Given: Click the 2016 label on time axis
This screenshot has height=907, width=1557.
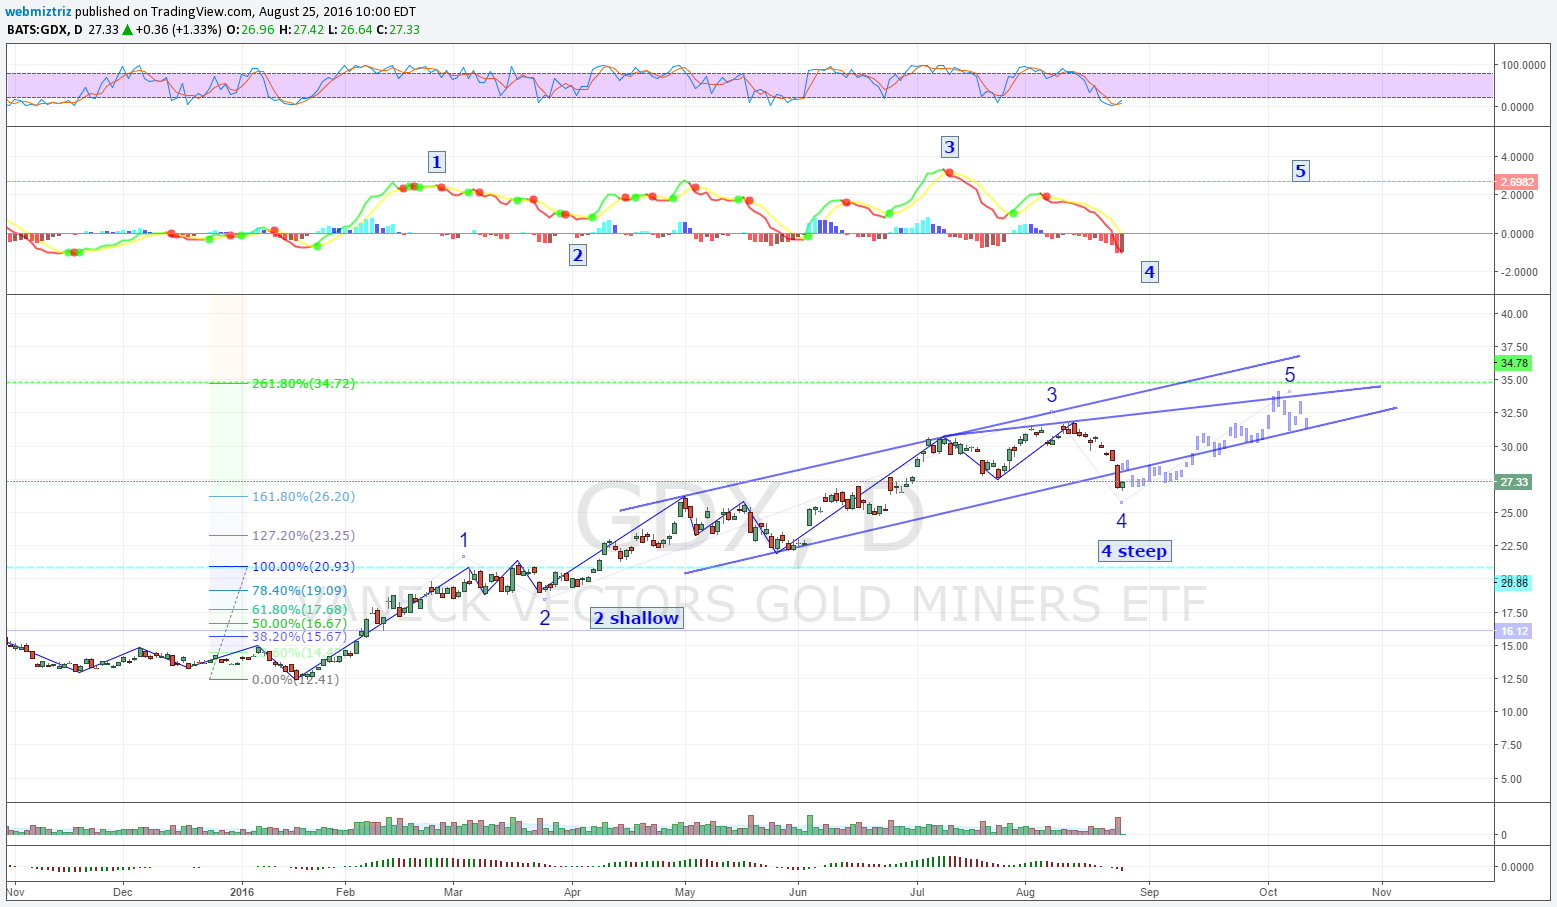Looking at the screenshot, I should (x=242, y=892).
